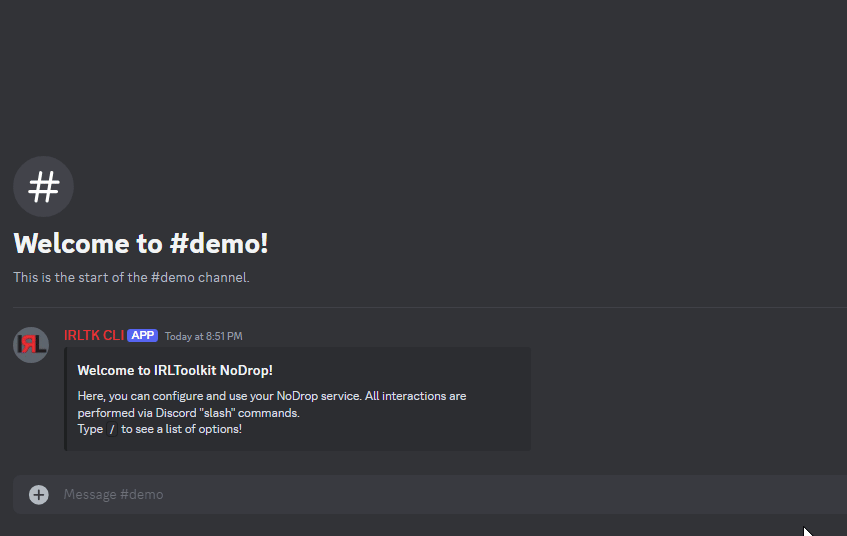The height and width of the screenshot is (536, 847).
Task: Select the slash inline code snippet
Action: point(112,429)
